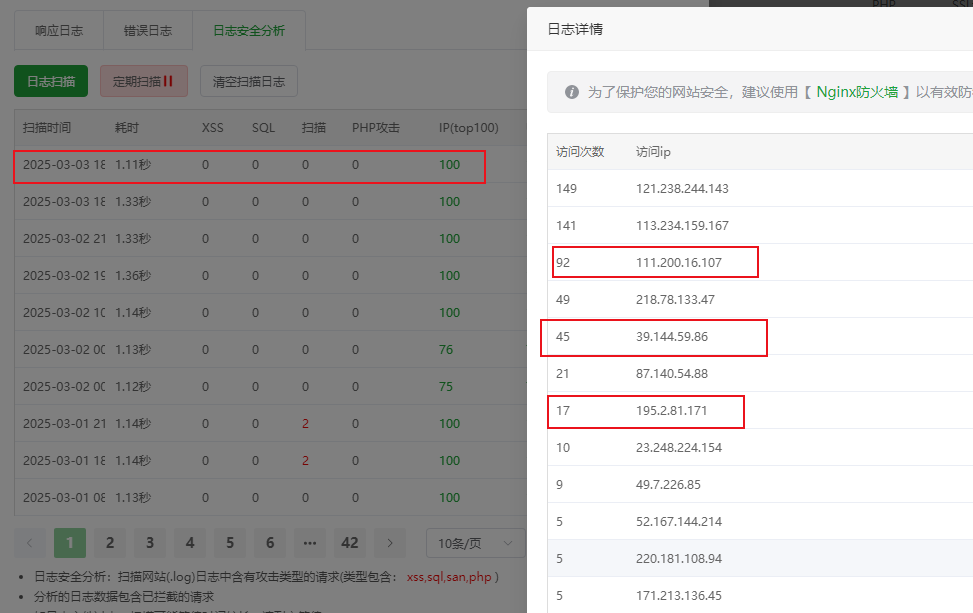Click scan count 2 in 2025-03-01 18 row

[x=305, y=460]
